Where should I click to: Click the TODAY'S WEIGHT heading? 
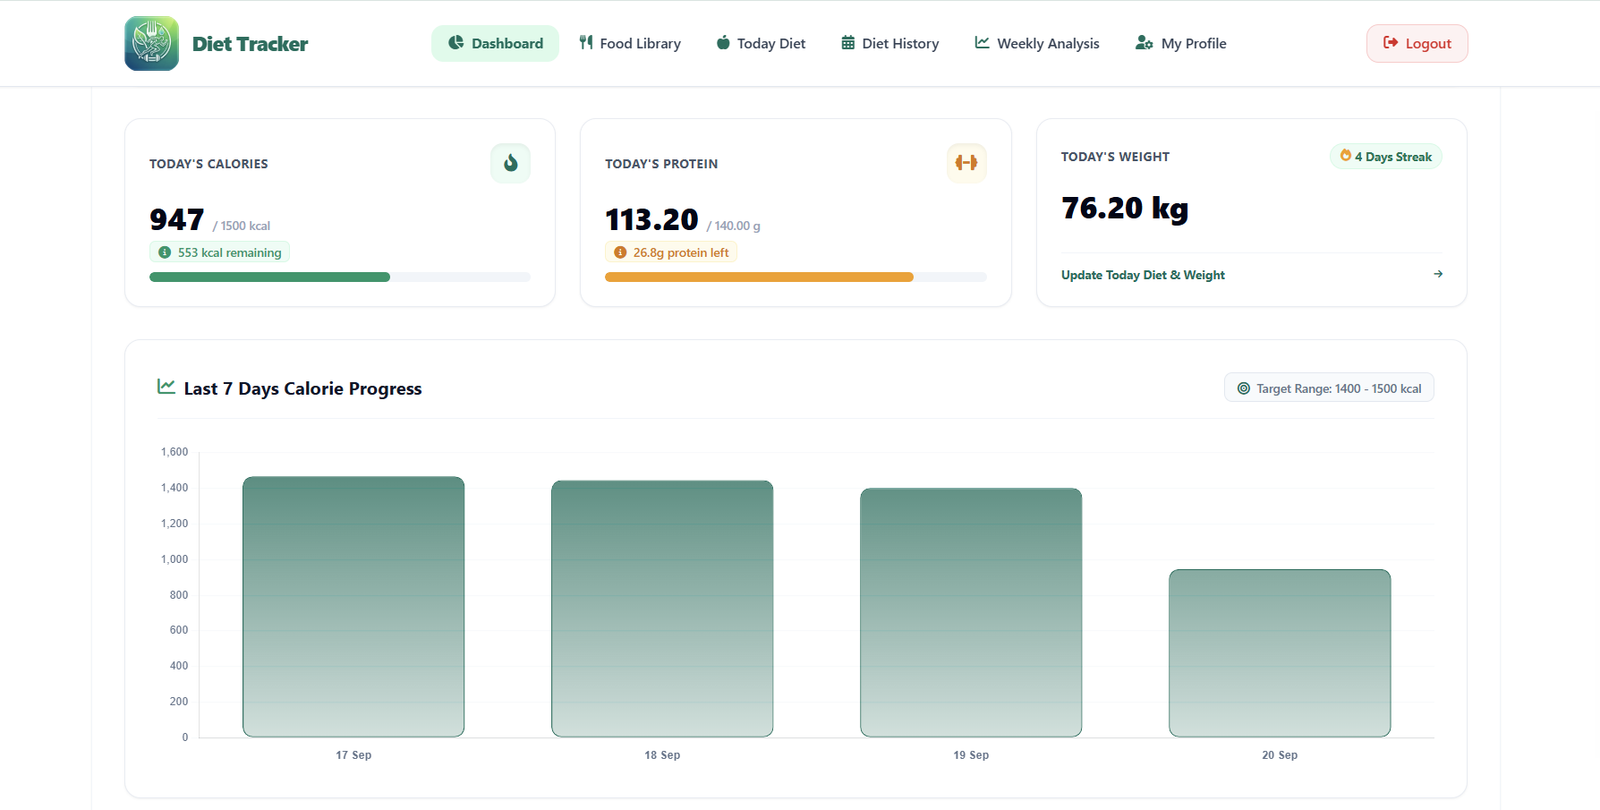pyautogui.click(x=1115, y=157)
